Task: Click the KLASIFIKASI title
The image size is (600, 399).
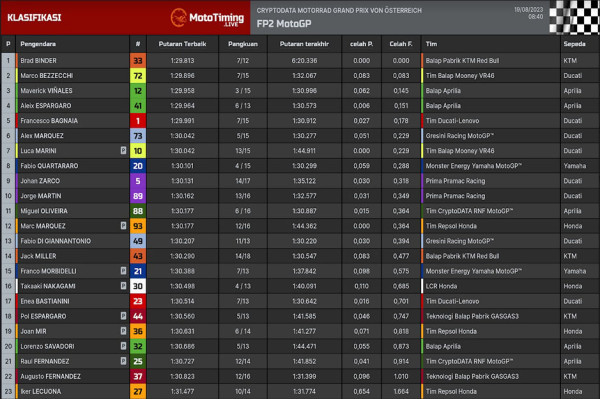Action: [x=34, y=18]
